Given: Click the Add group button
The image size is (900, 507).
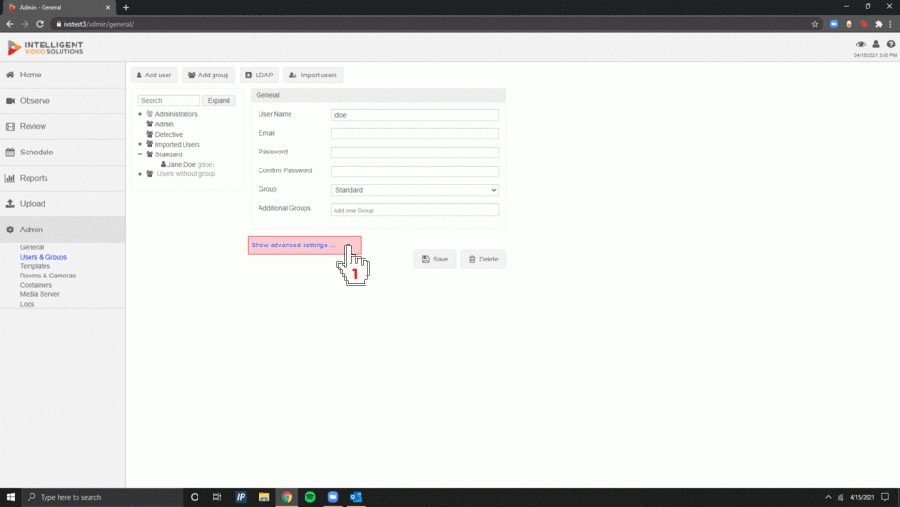Looking at the screenshot, I should click(208, 75).
